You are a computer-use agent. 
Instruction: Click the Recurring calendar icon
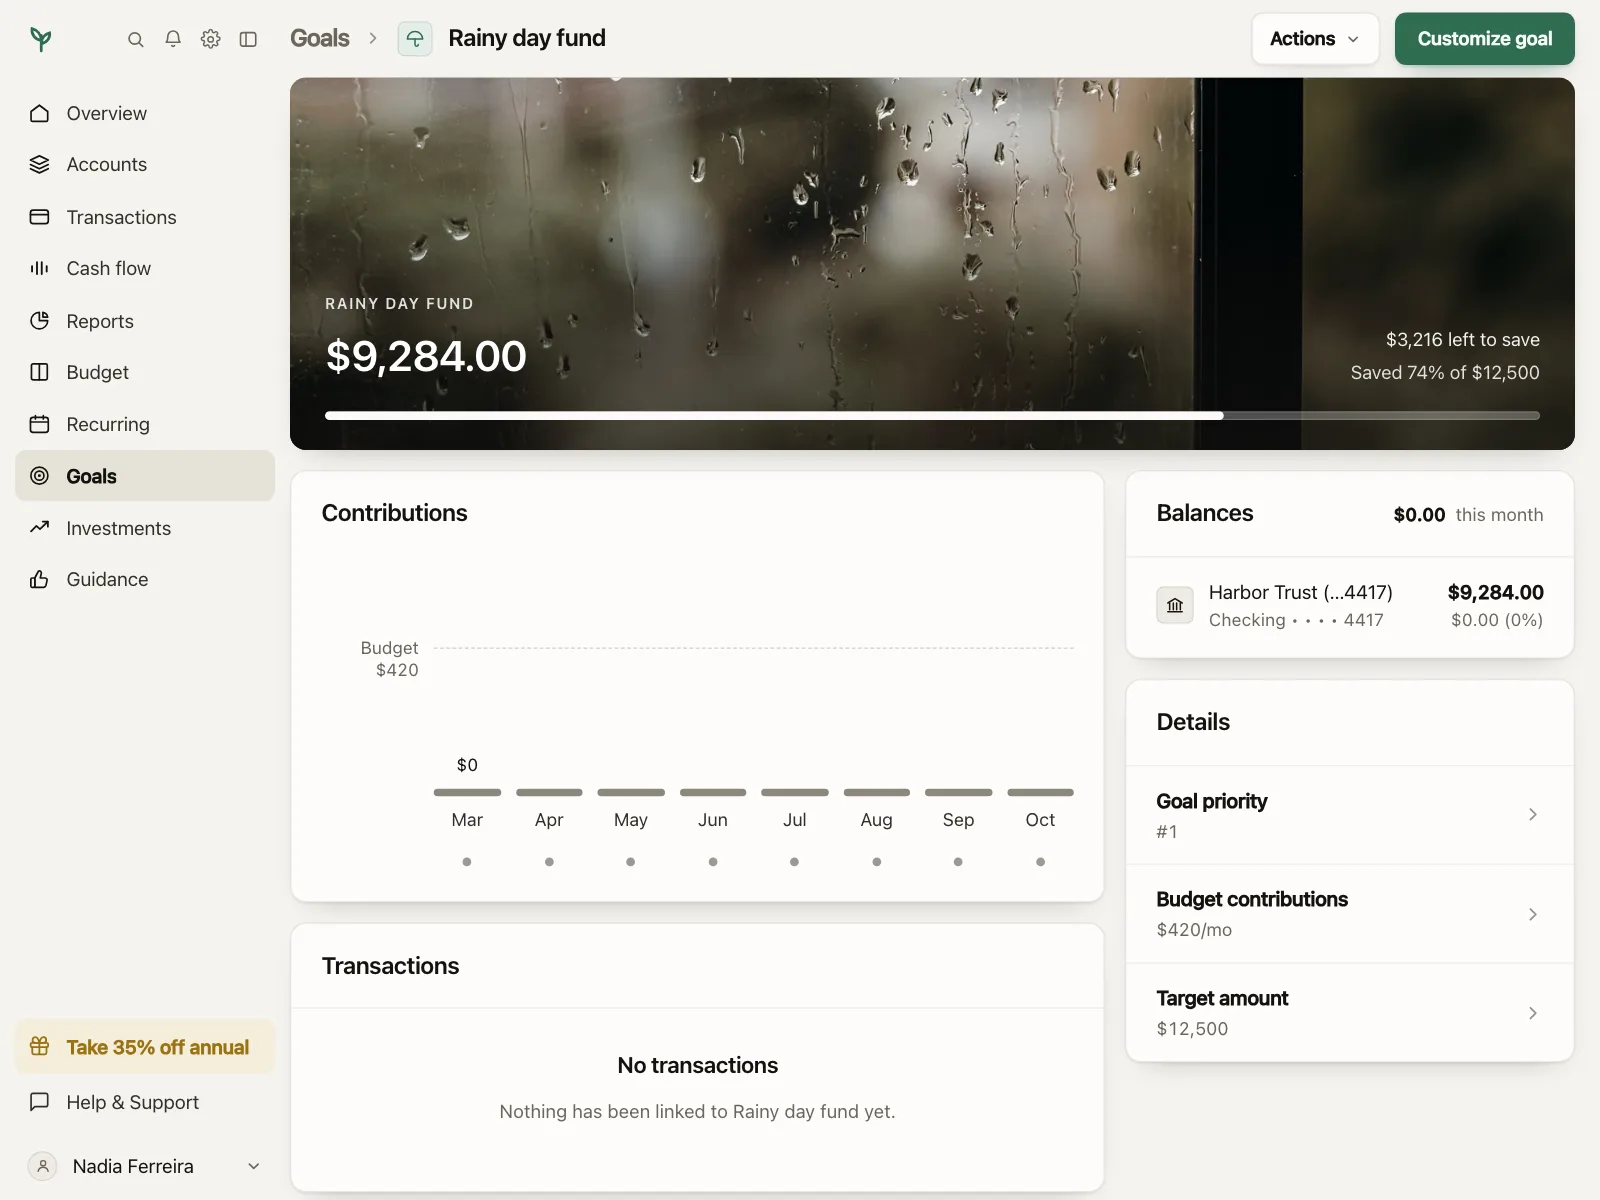pos(40,424)
